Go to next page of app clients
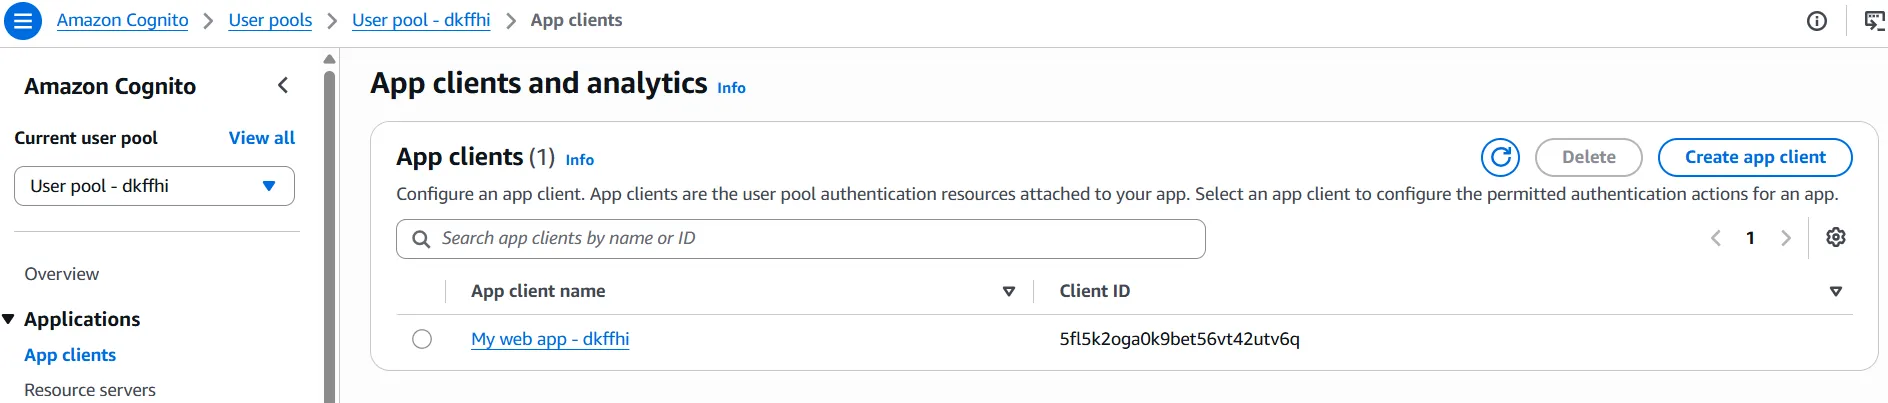This screenshot has height=403, width=1888. point(1785,238)
